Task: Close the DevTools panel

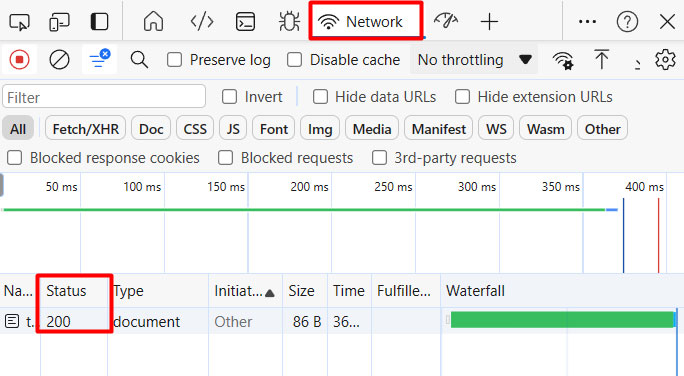Action: [667, 21]
